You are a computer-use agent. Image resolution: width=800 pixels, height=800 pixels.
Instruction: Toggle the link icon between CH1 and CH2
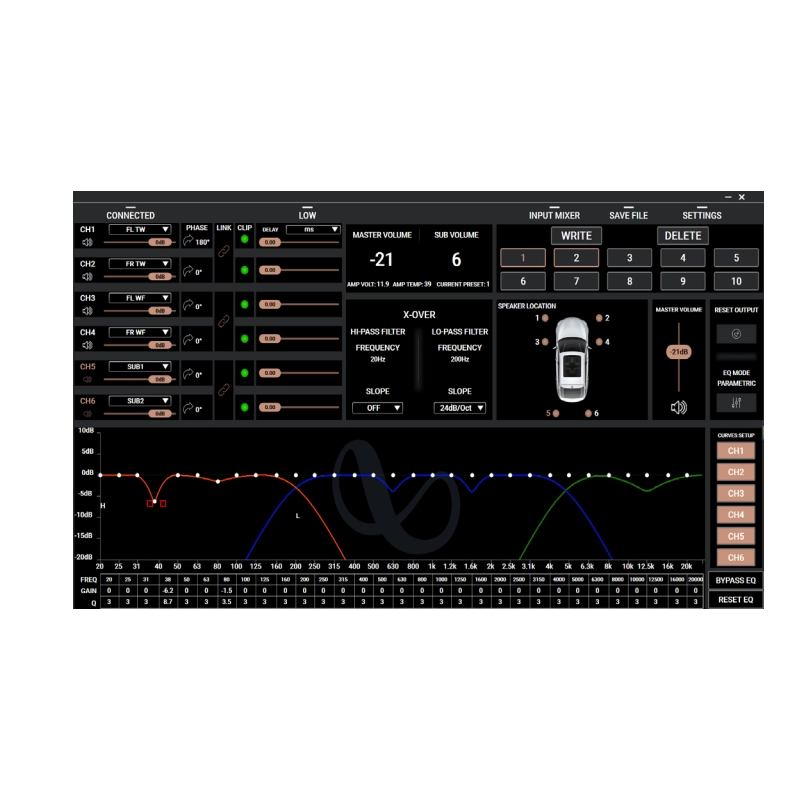pos(225,253)
